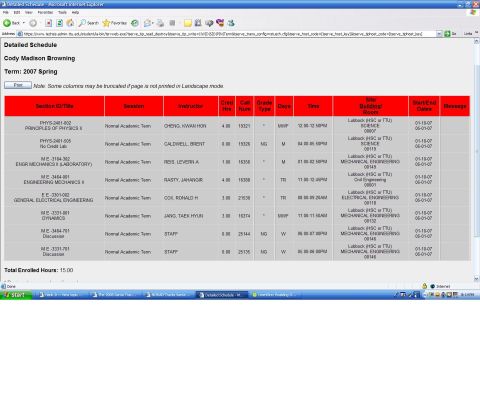Screen dimensions: 480x415
Task: Click the Internet zone status indicator
Action: (440, 286)
